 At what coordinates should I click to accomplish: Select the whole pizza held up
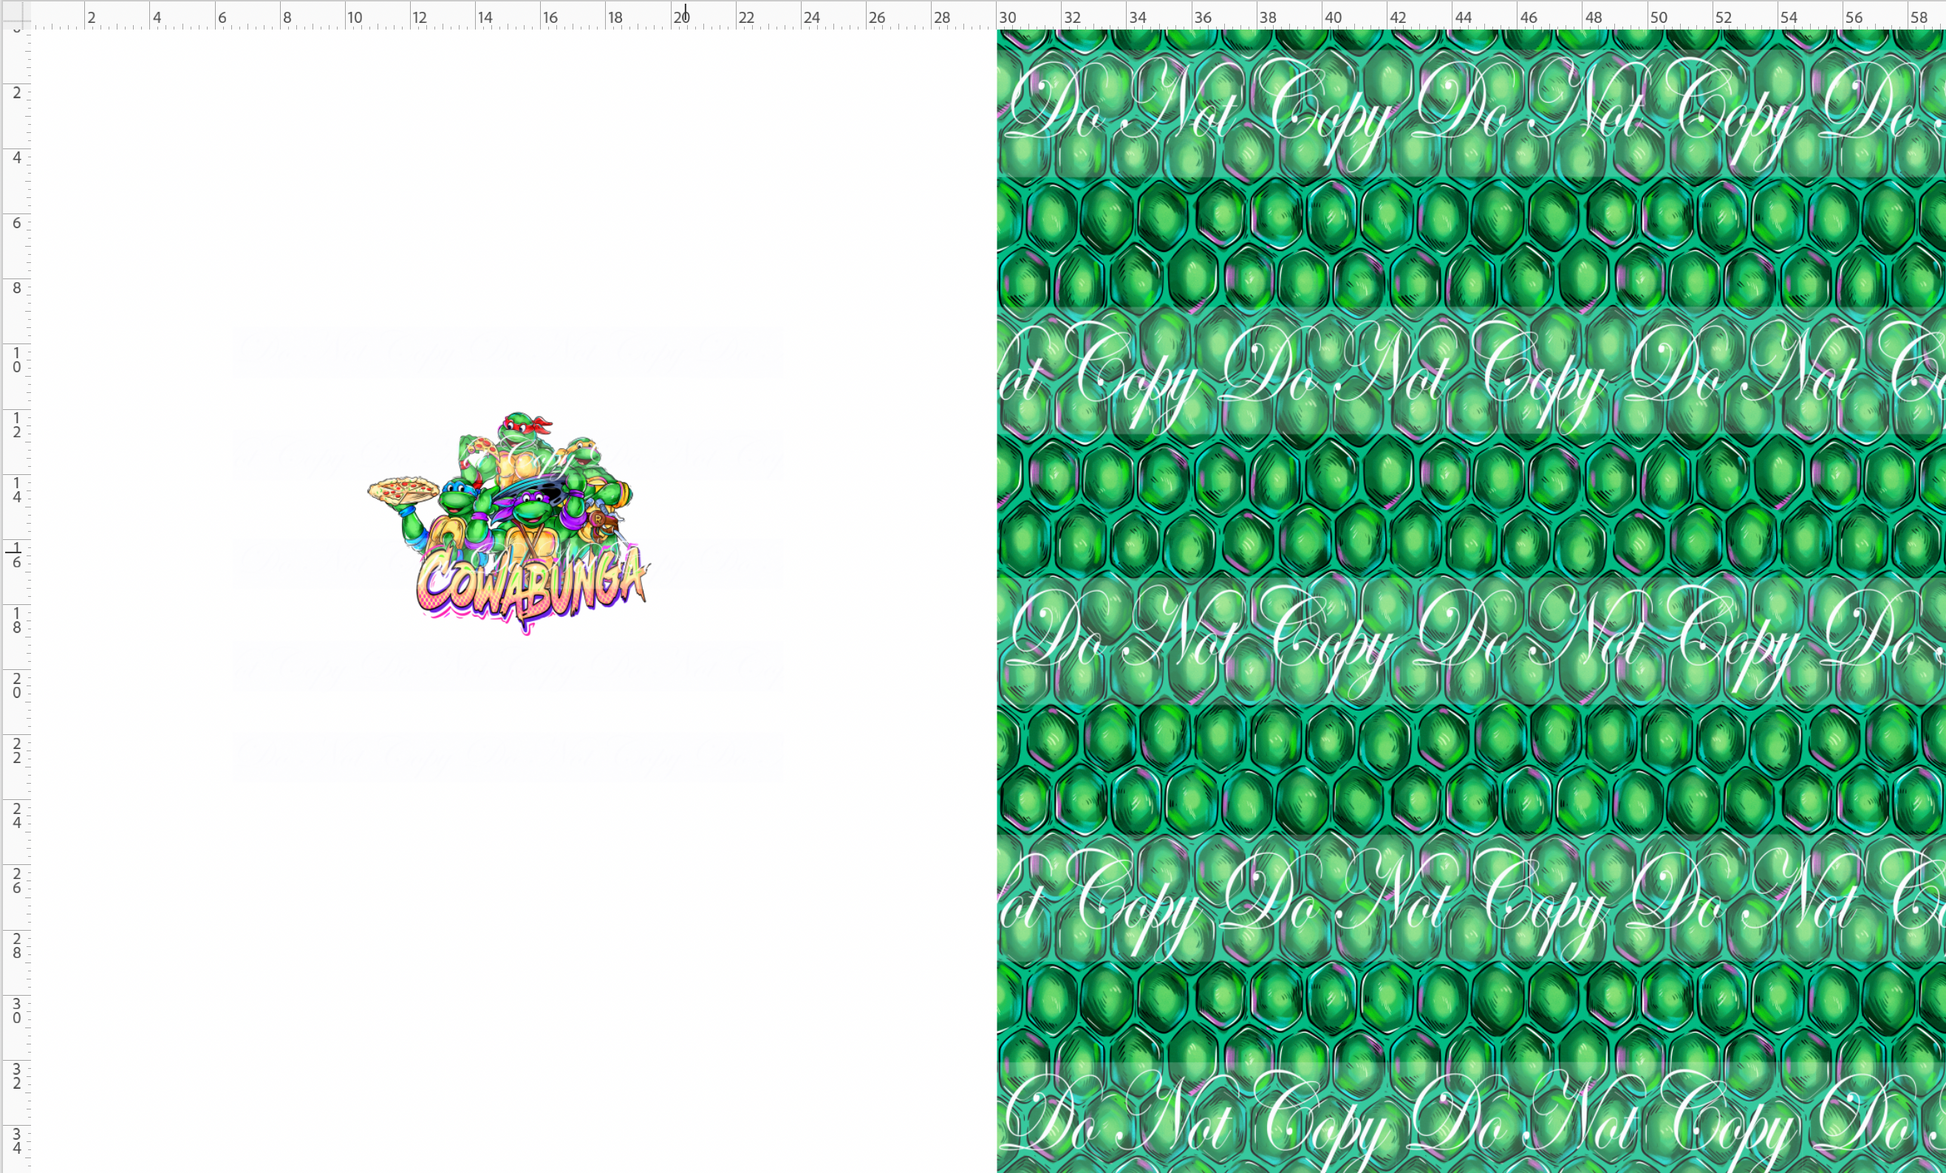[x=404, y=490]
